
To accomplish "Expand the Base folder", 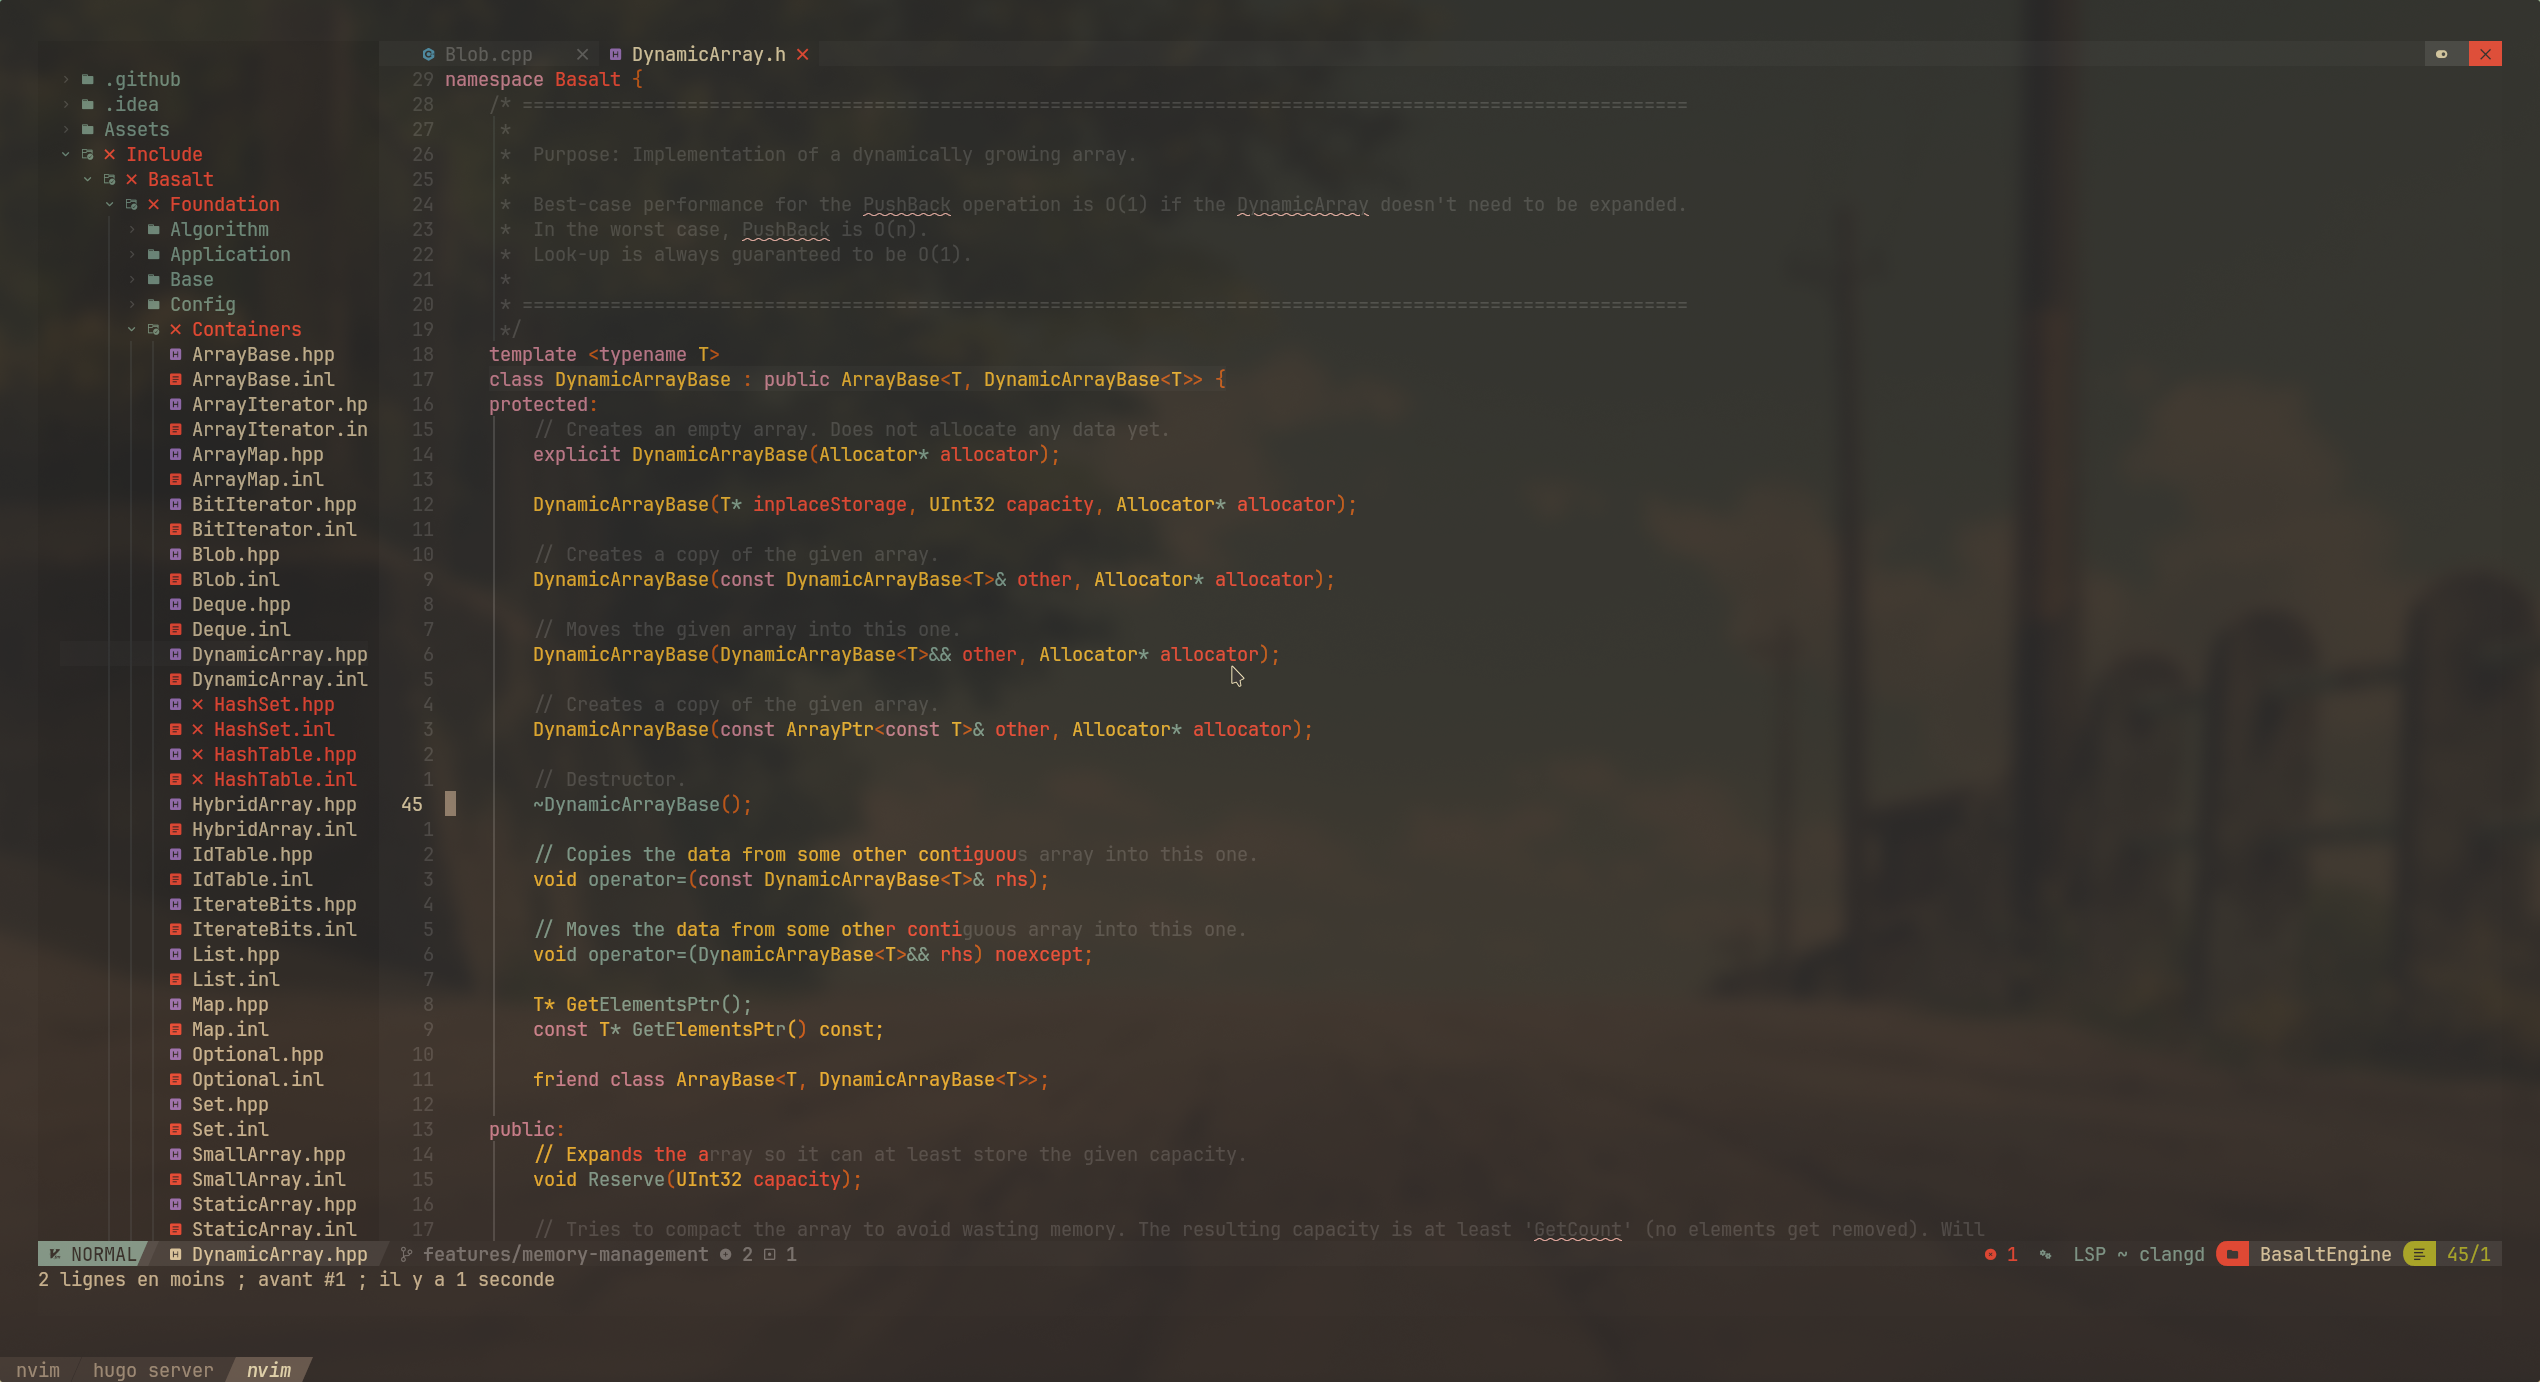I will 132,279.
